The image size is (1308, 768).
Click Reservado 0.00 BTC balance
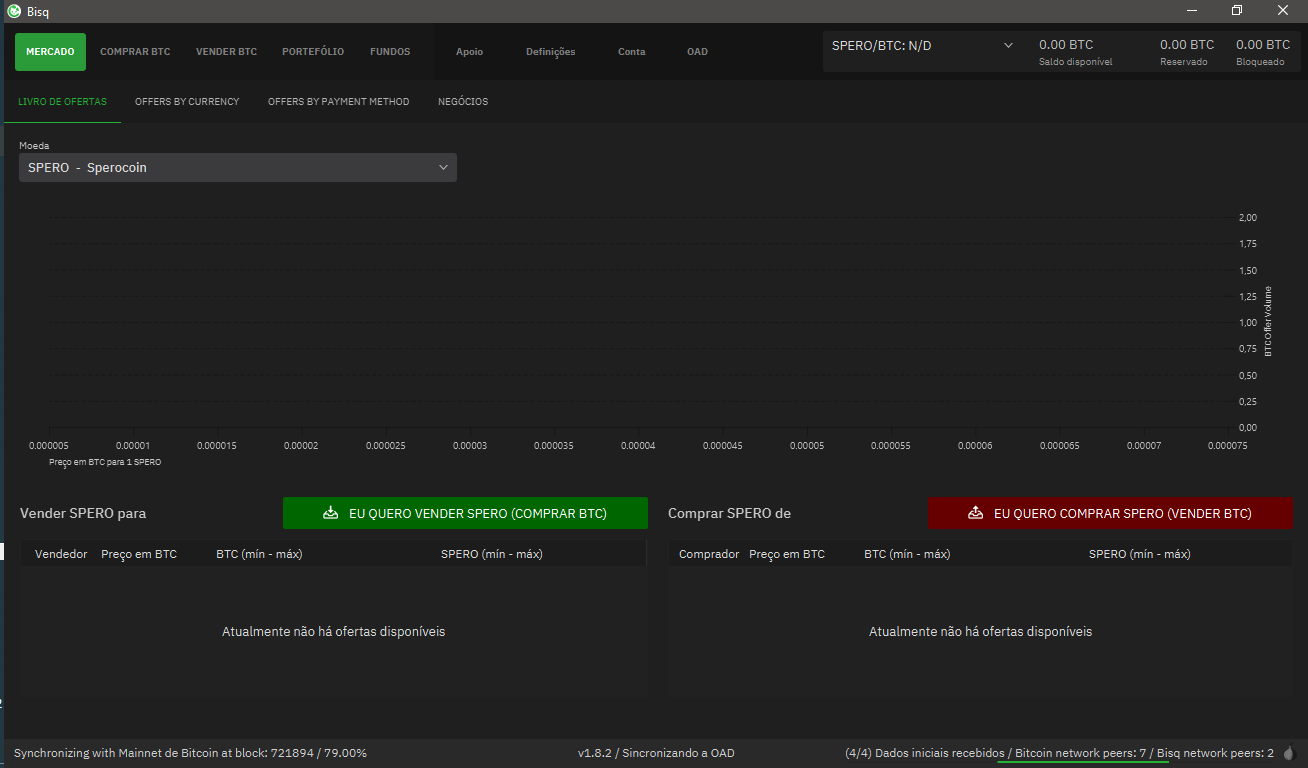(1187, 52)
